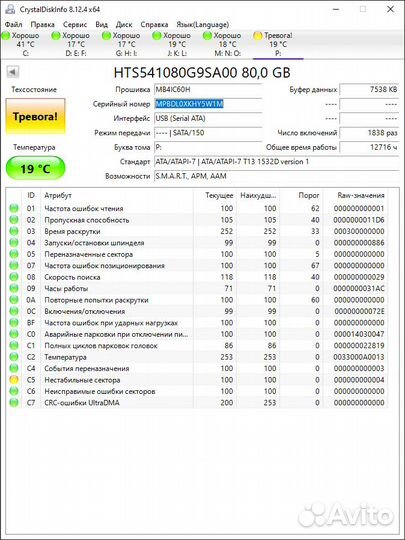This screenshot has width=405, height=540.
Task: Click status icon for Повторные попытки раскрутки
Action: (x=14, y=300)
